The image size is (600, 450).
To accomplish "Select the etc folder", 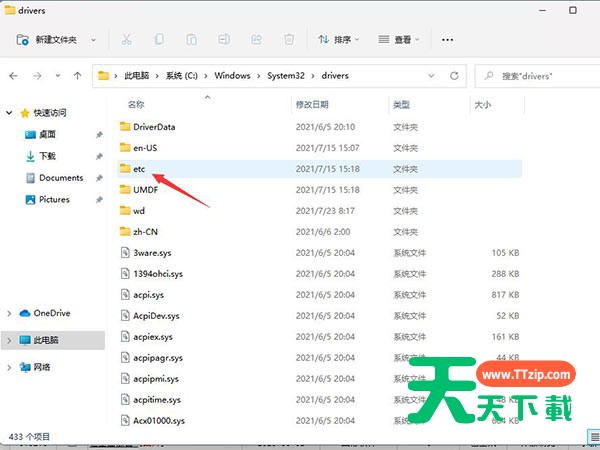I will point(140,170).
